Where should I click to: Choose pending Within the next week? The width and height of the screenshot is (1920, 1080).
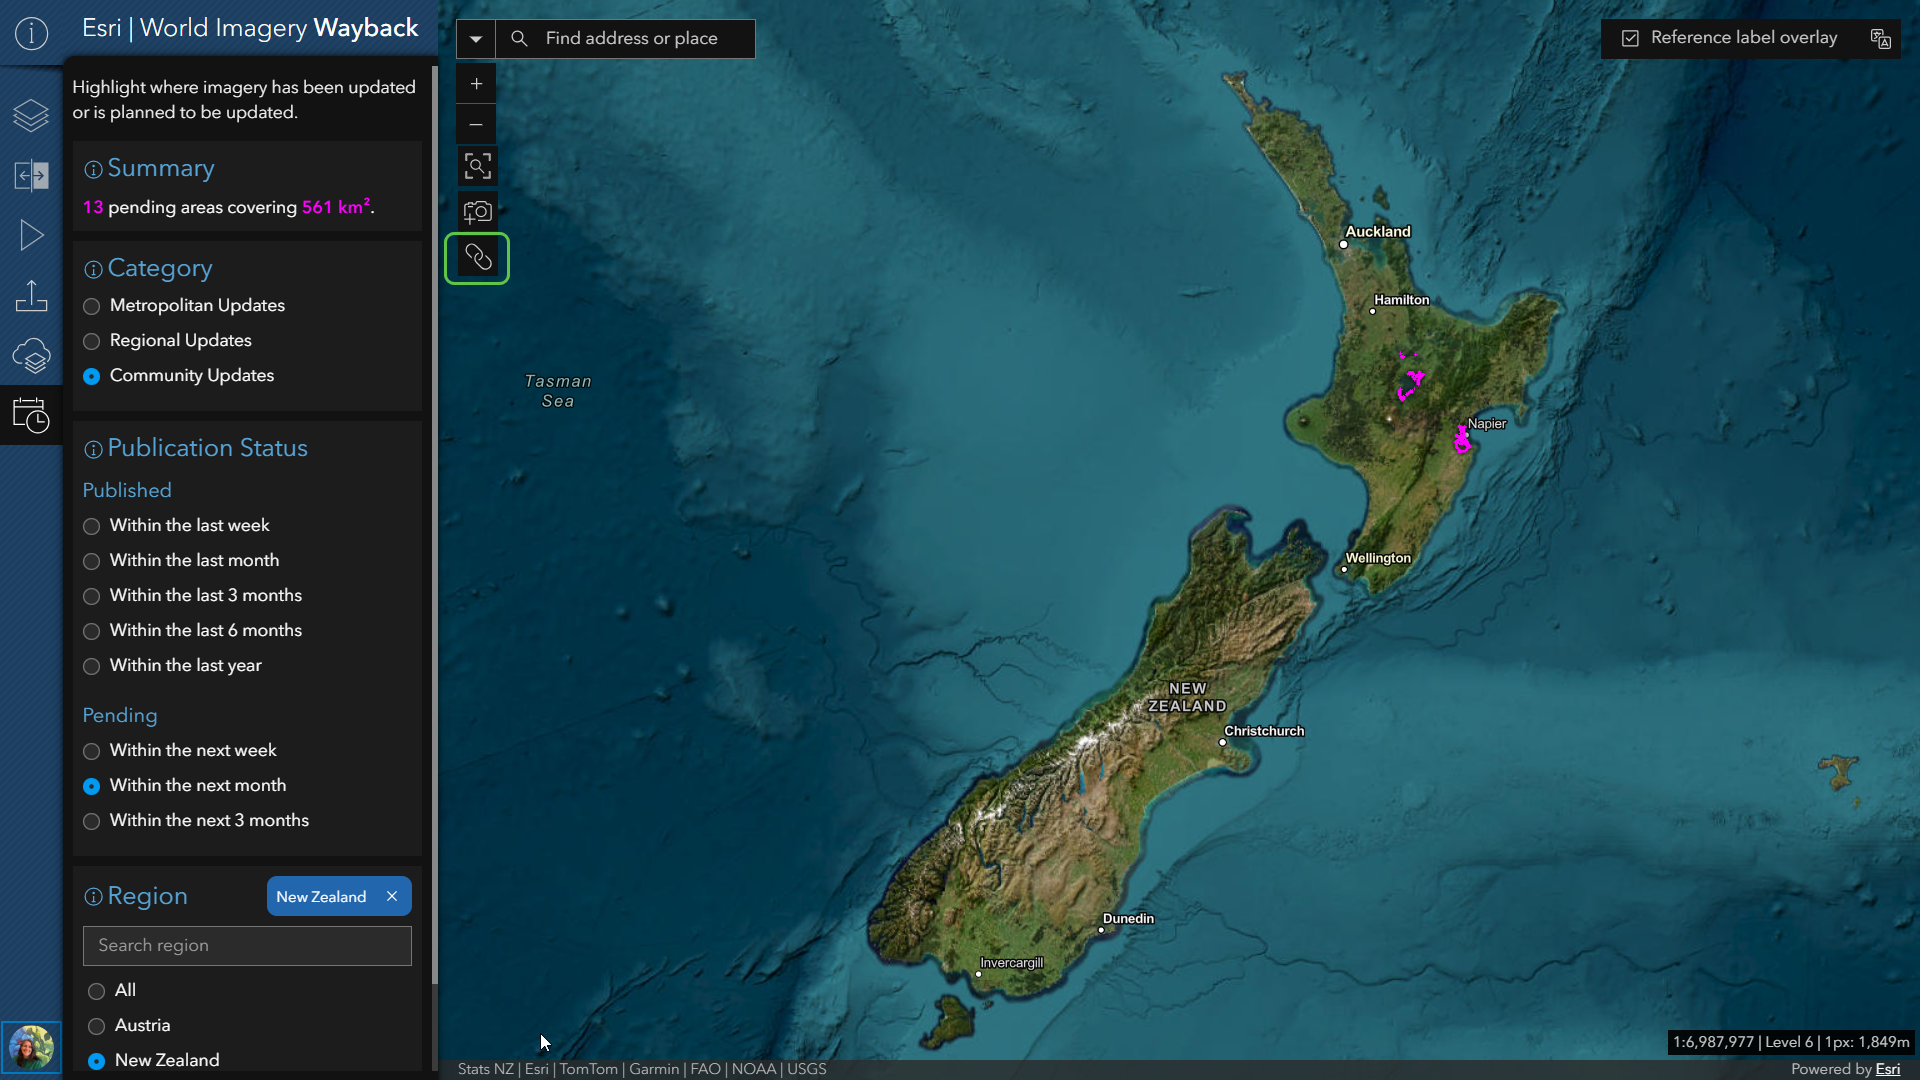point(180,751)
